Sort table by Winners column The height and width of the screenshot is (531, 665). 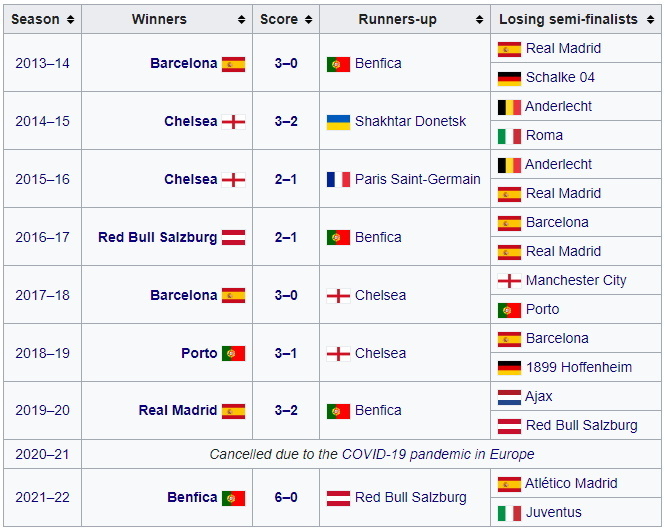(x=241, y=20)
